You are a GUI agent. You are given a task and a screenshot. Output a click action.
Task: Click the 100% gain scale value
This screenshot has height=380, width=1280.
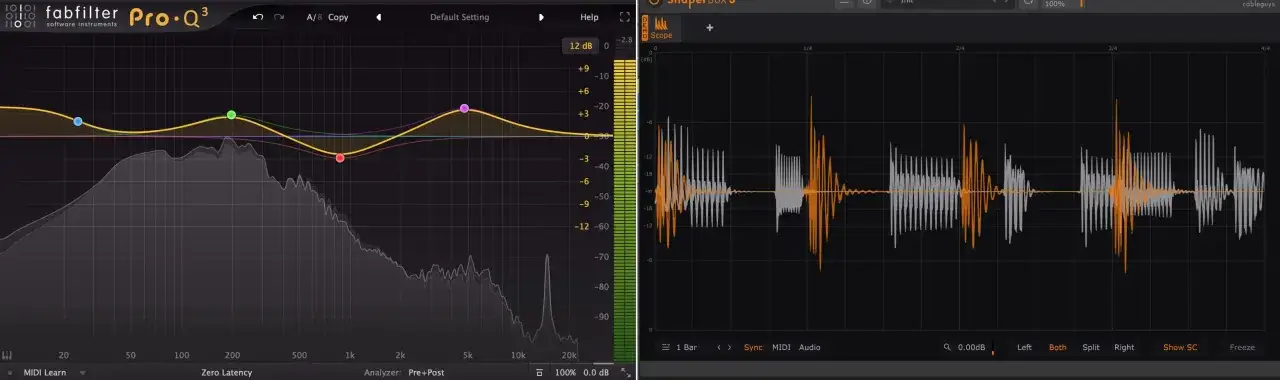pos(565,373)
